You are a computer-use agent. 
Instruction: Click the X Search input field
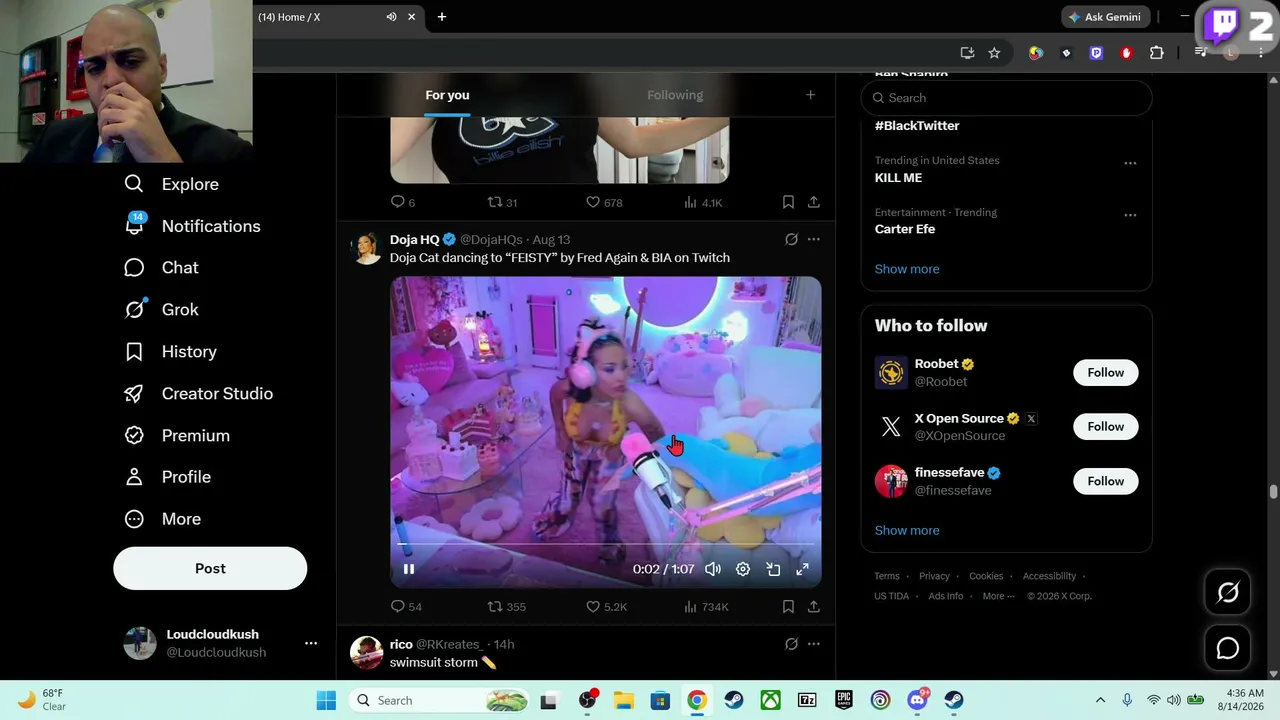coord(1006,98)
